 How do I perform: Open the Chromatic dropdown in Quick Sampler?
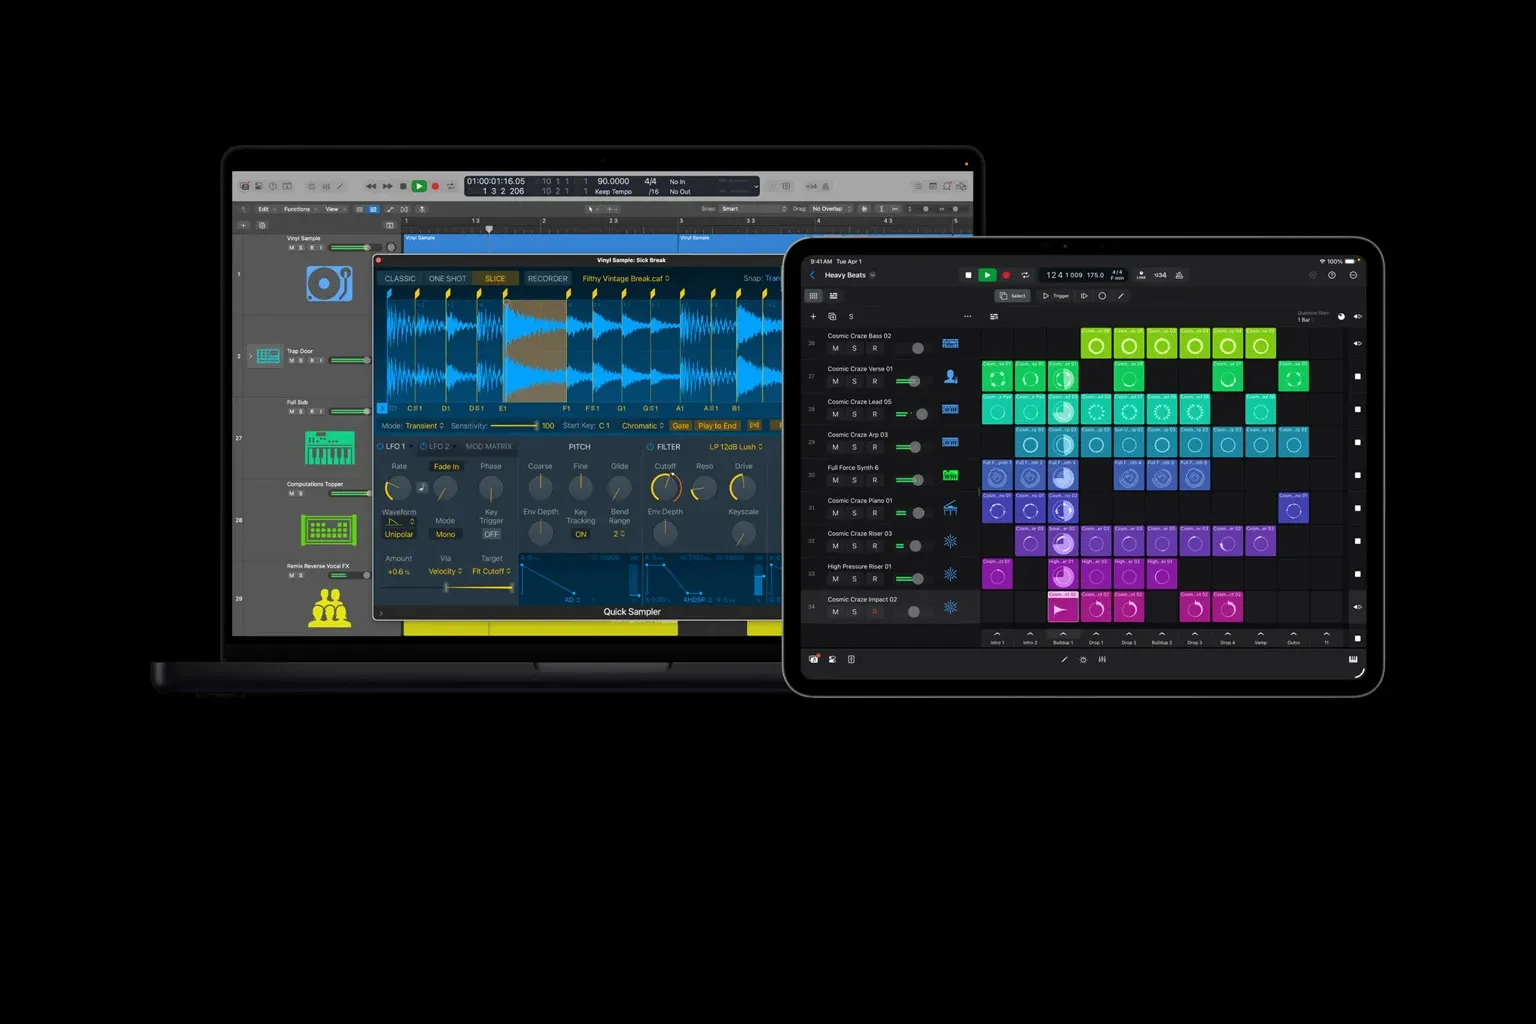coord(642,426)
